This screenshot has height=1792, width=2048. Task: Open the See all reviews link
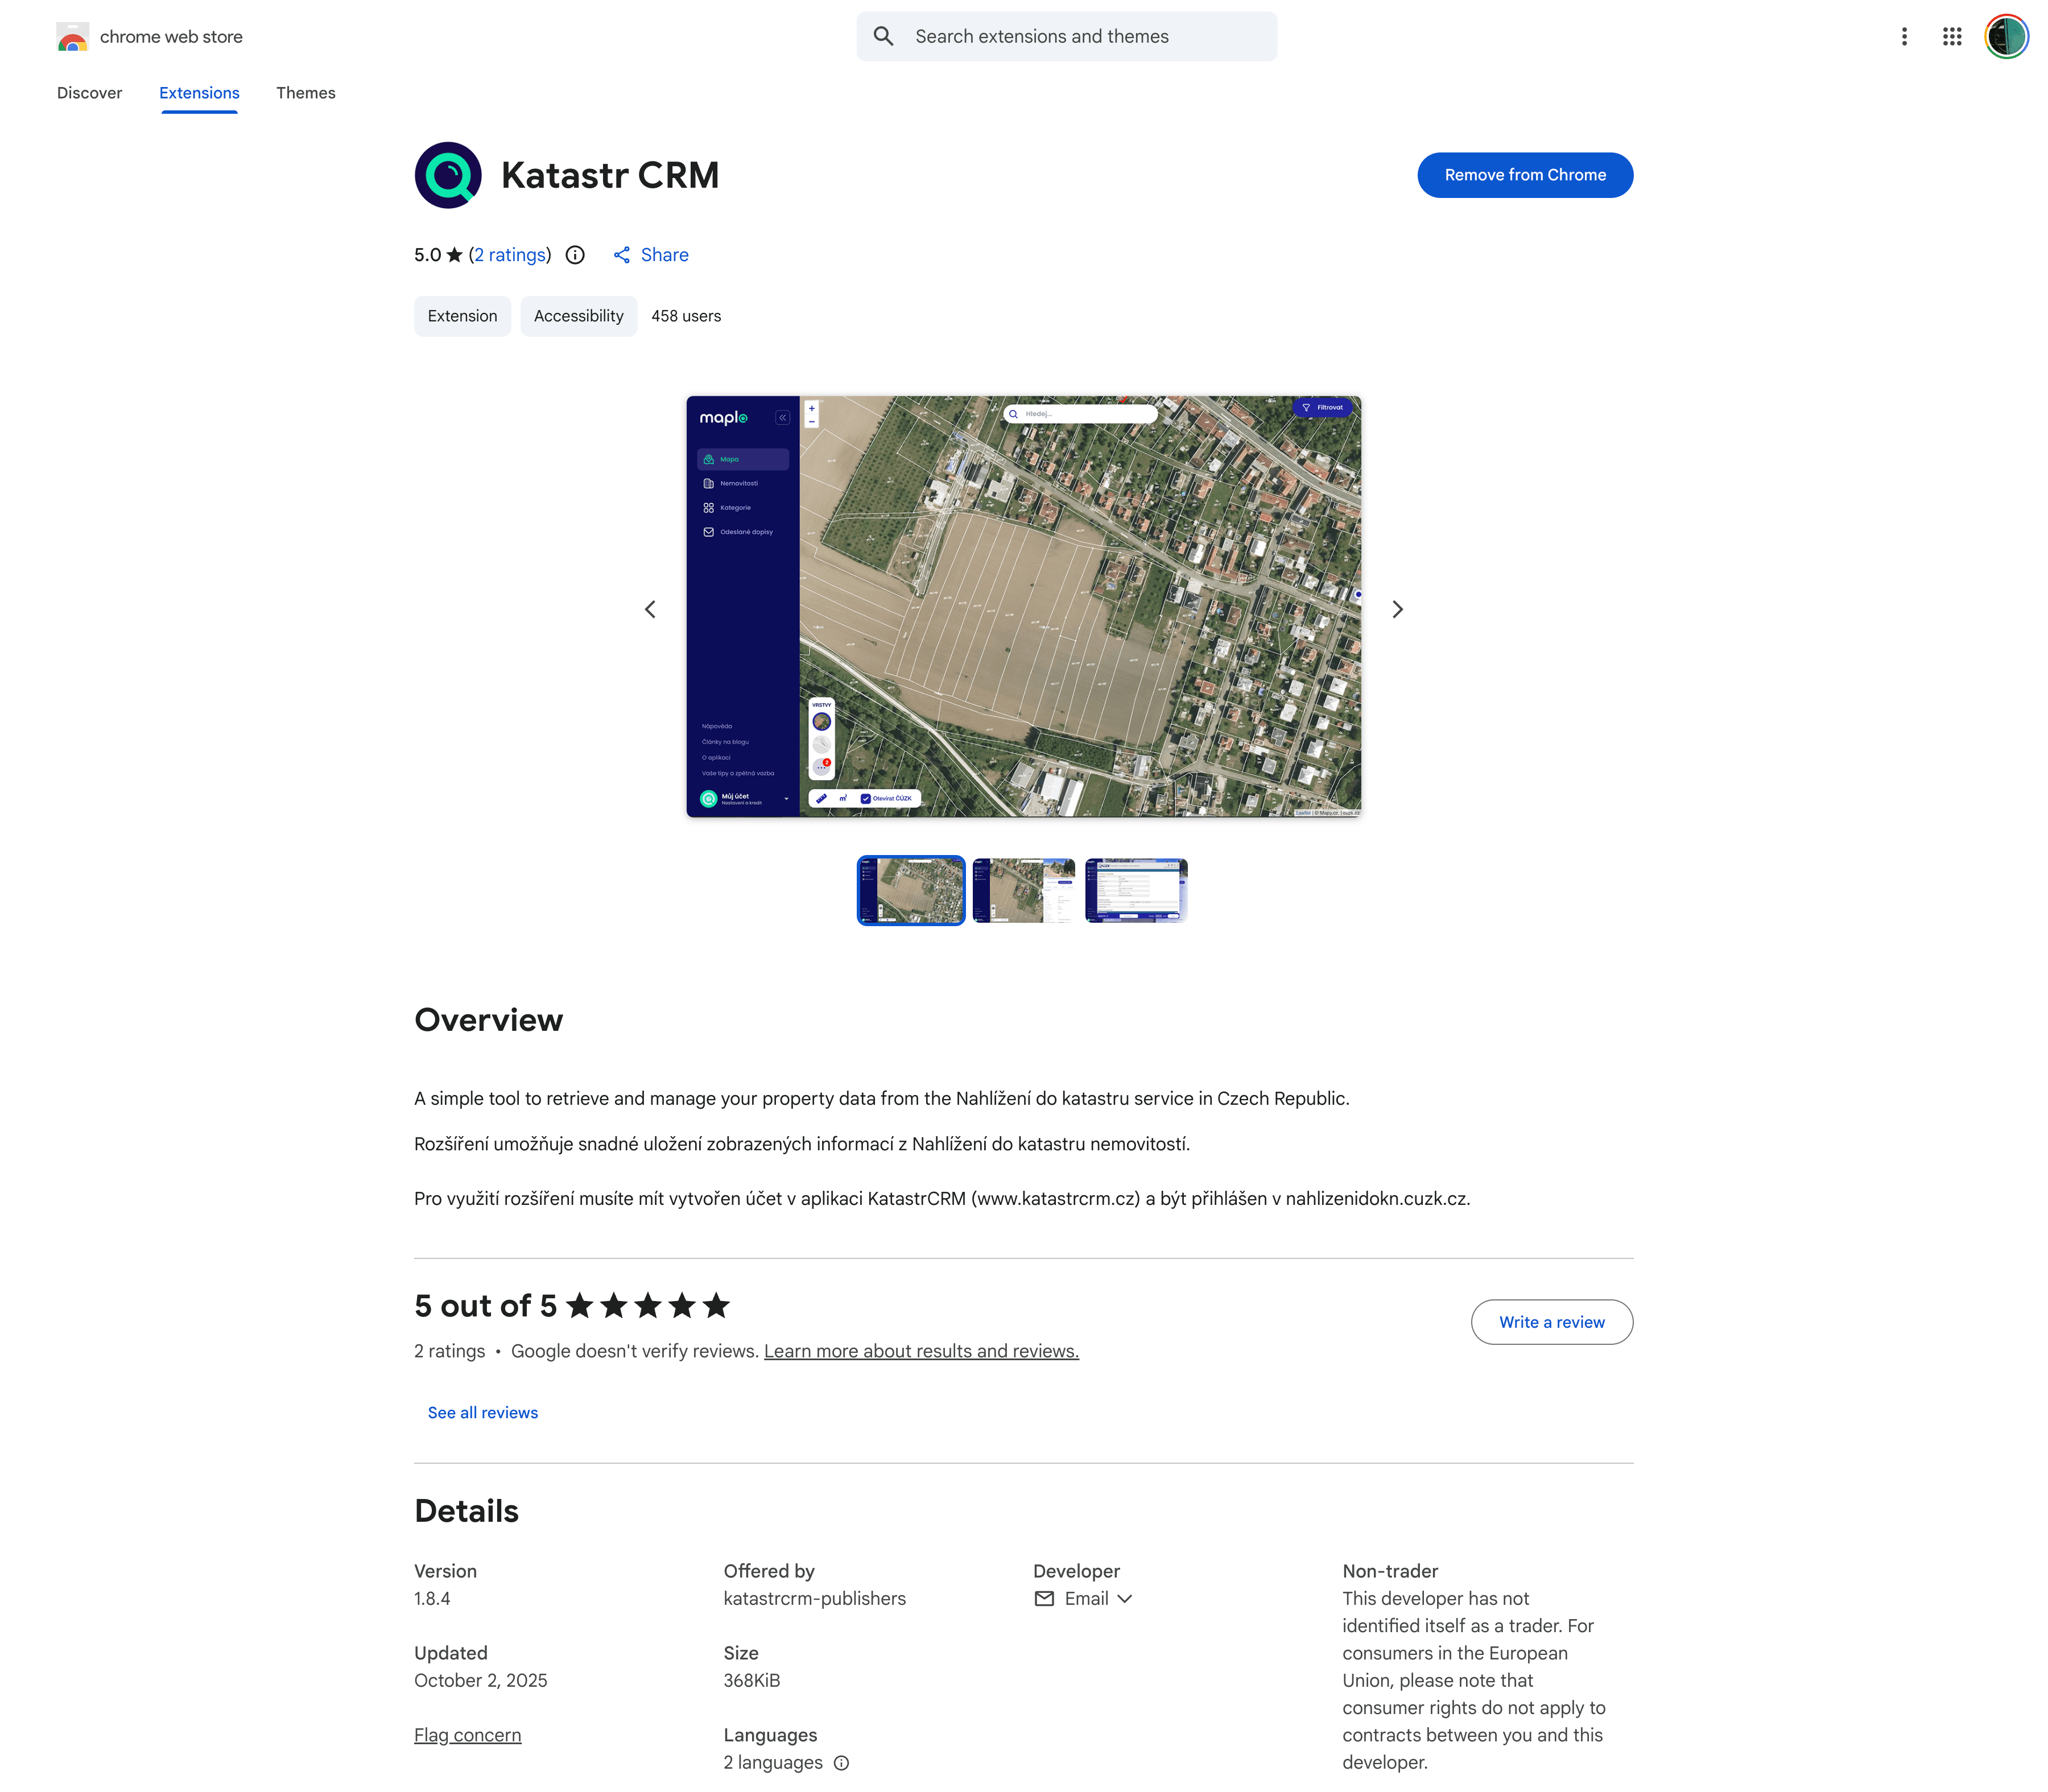482,1413
